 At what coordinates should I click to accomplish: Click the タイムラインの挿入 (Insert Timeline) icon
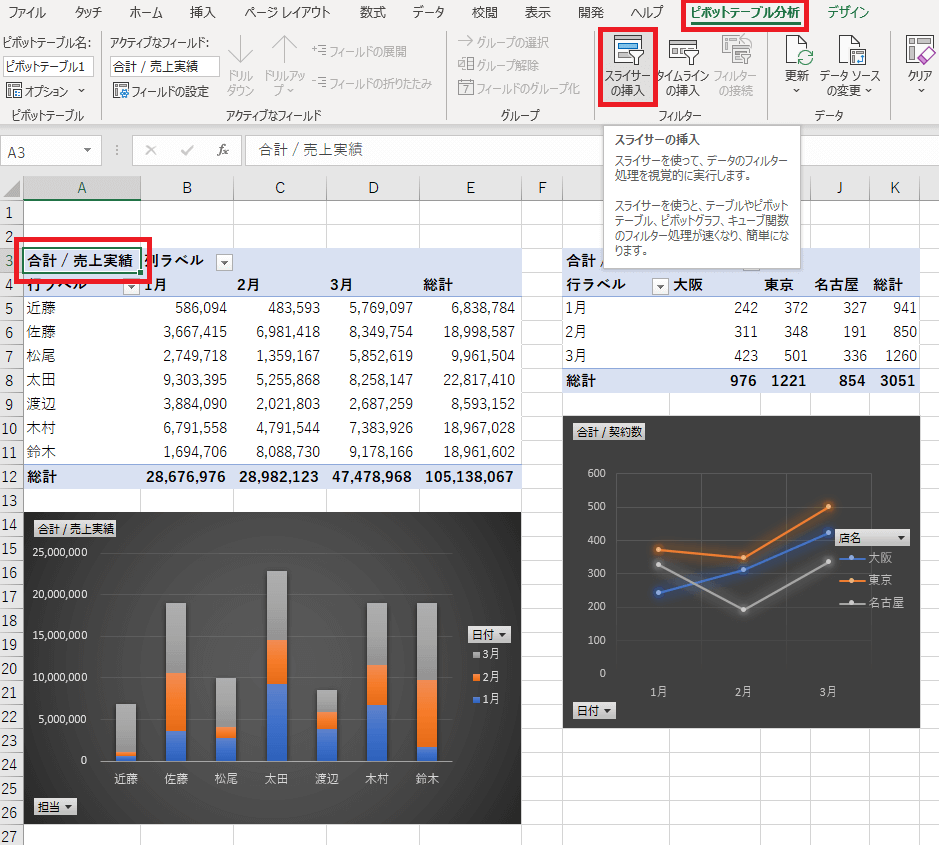[x=682, y=54]
